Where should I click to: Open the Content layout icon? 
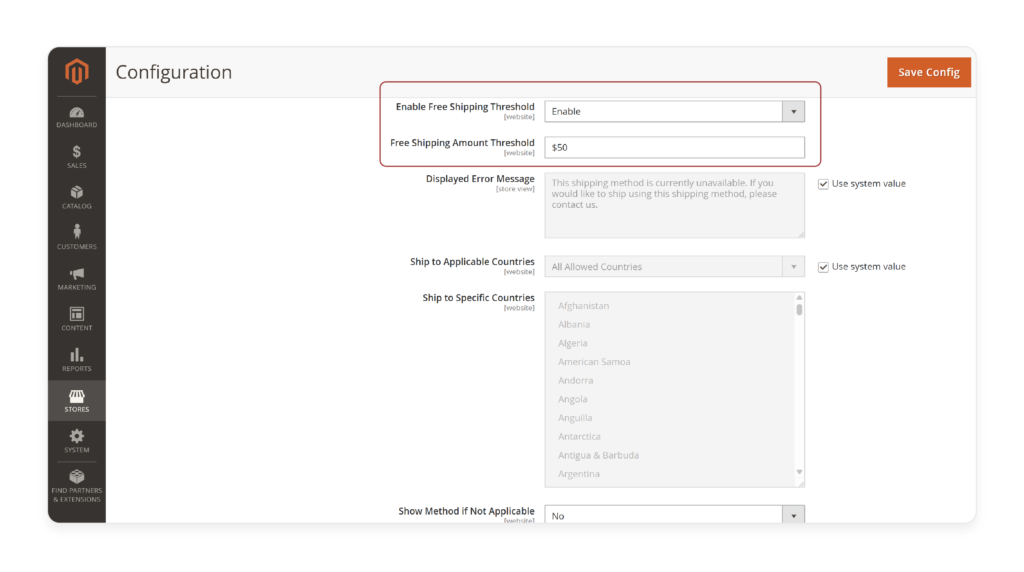click(77, 316)
